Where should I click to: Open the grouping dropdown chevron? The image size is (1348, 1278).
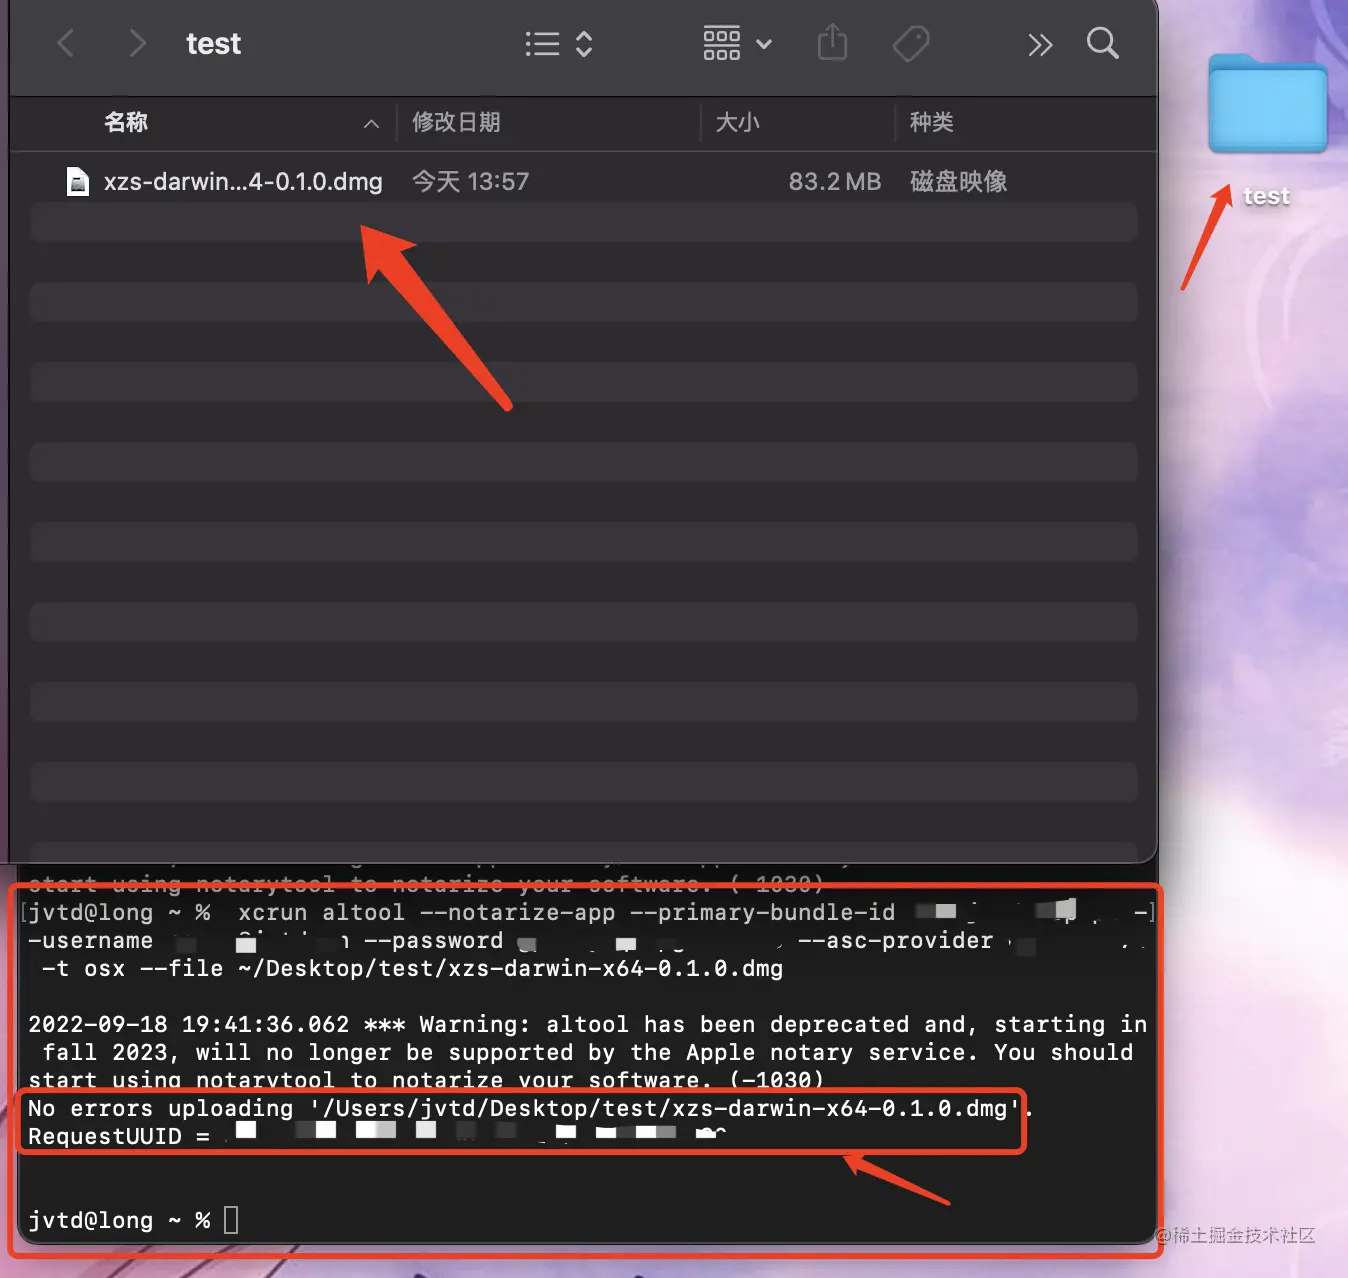click(764, 45)
